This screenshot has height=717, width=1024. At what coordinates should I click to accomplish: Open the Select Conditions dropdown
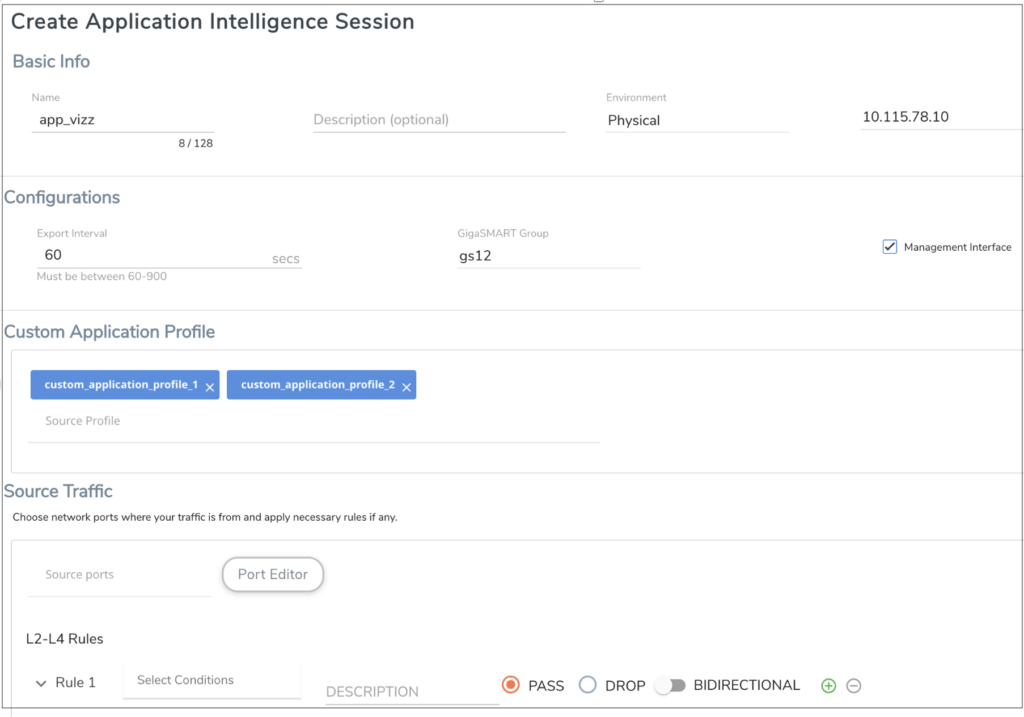coord(212,680)
